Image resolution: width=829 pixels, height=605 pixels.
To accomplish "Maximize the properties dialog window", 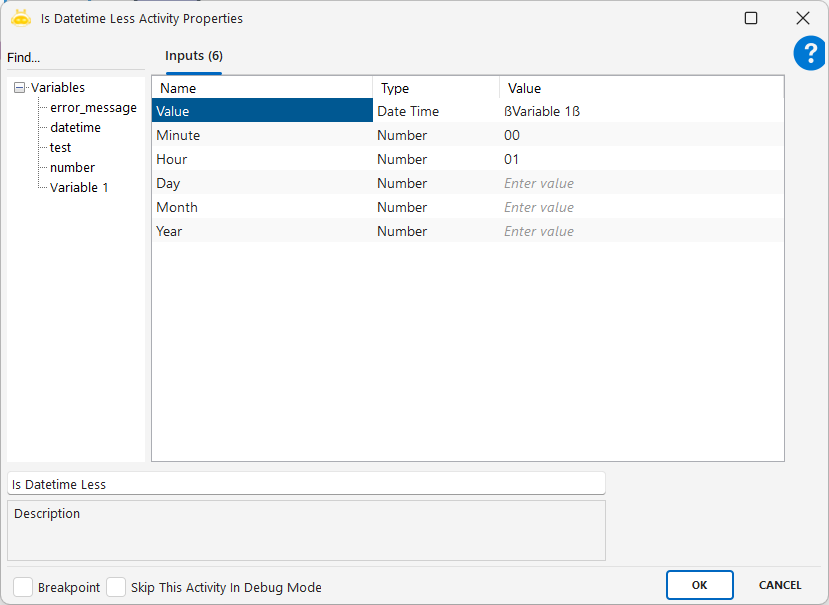I will [751, 18].
